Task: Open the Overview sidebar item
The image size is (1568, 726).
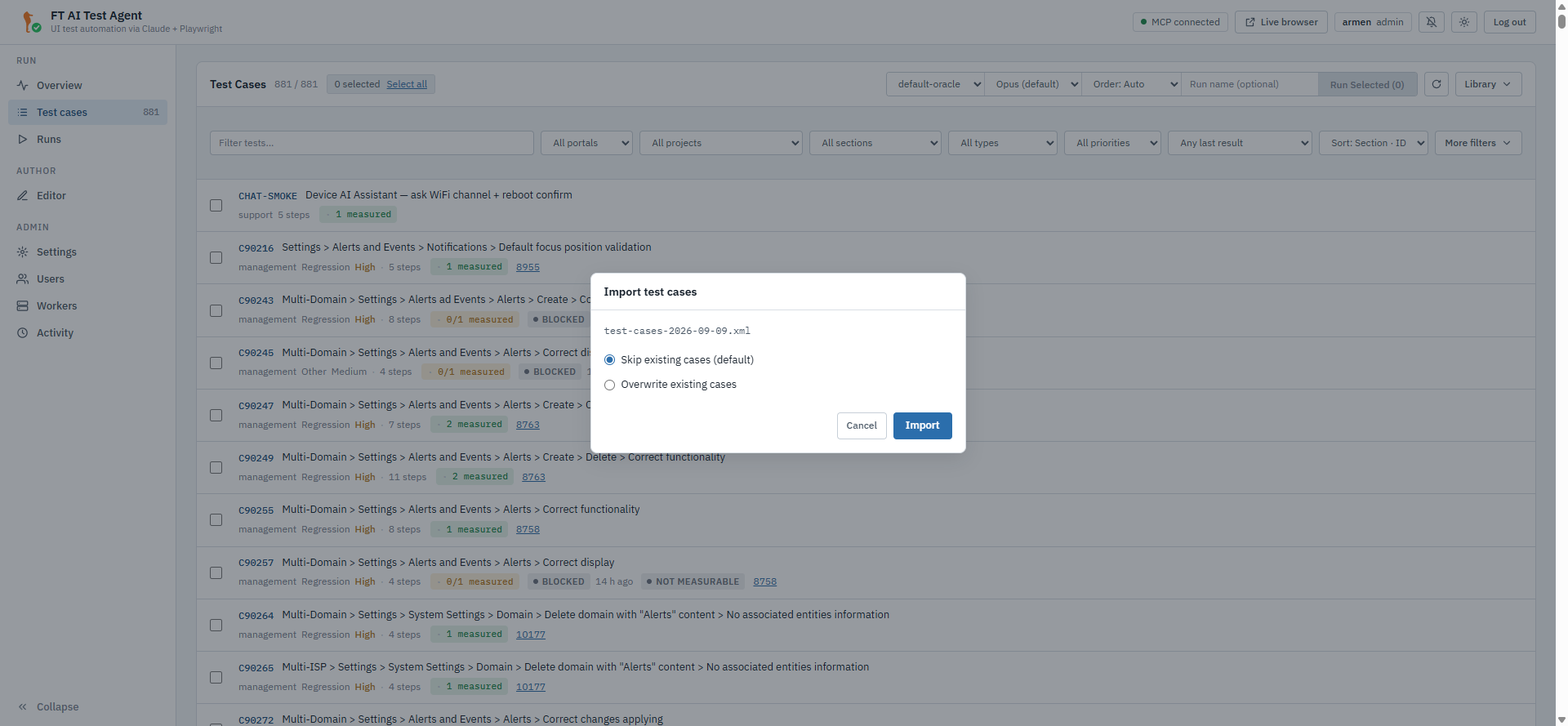Action: click(87, 85)
